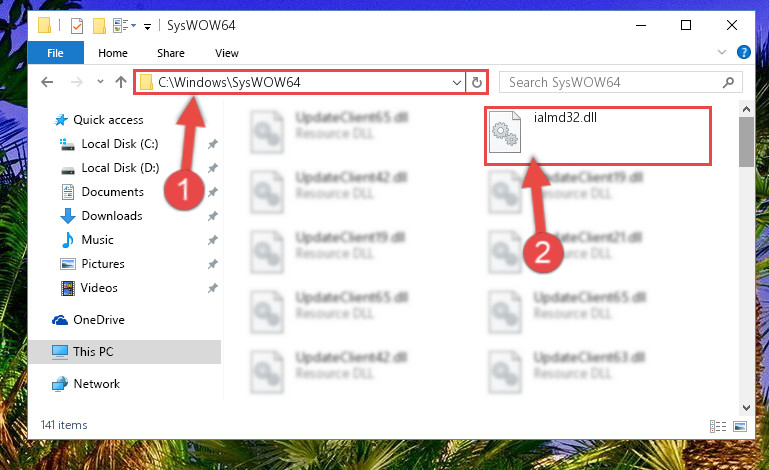
Task: Go back using the back arrow
Action: (47, 82)
